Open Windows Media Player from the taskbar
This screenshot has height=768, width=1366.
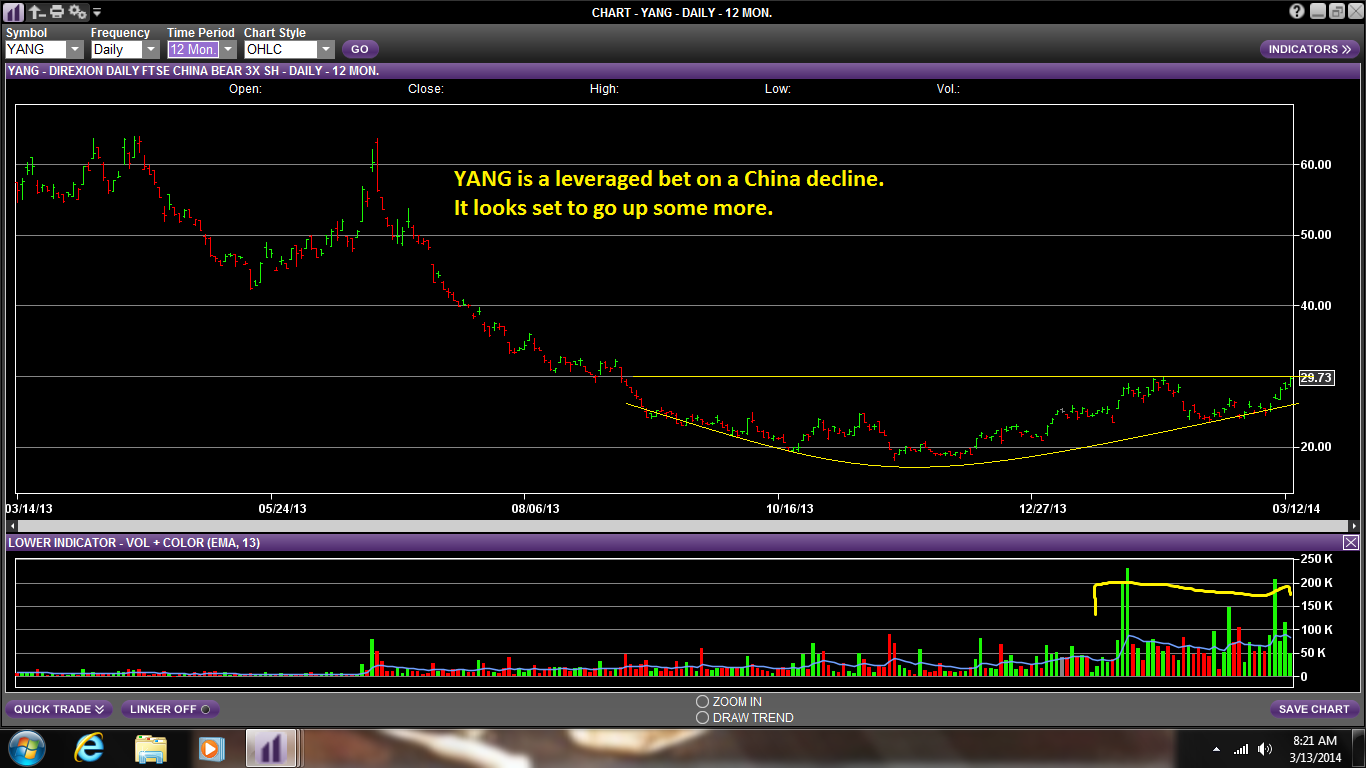210,748
